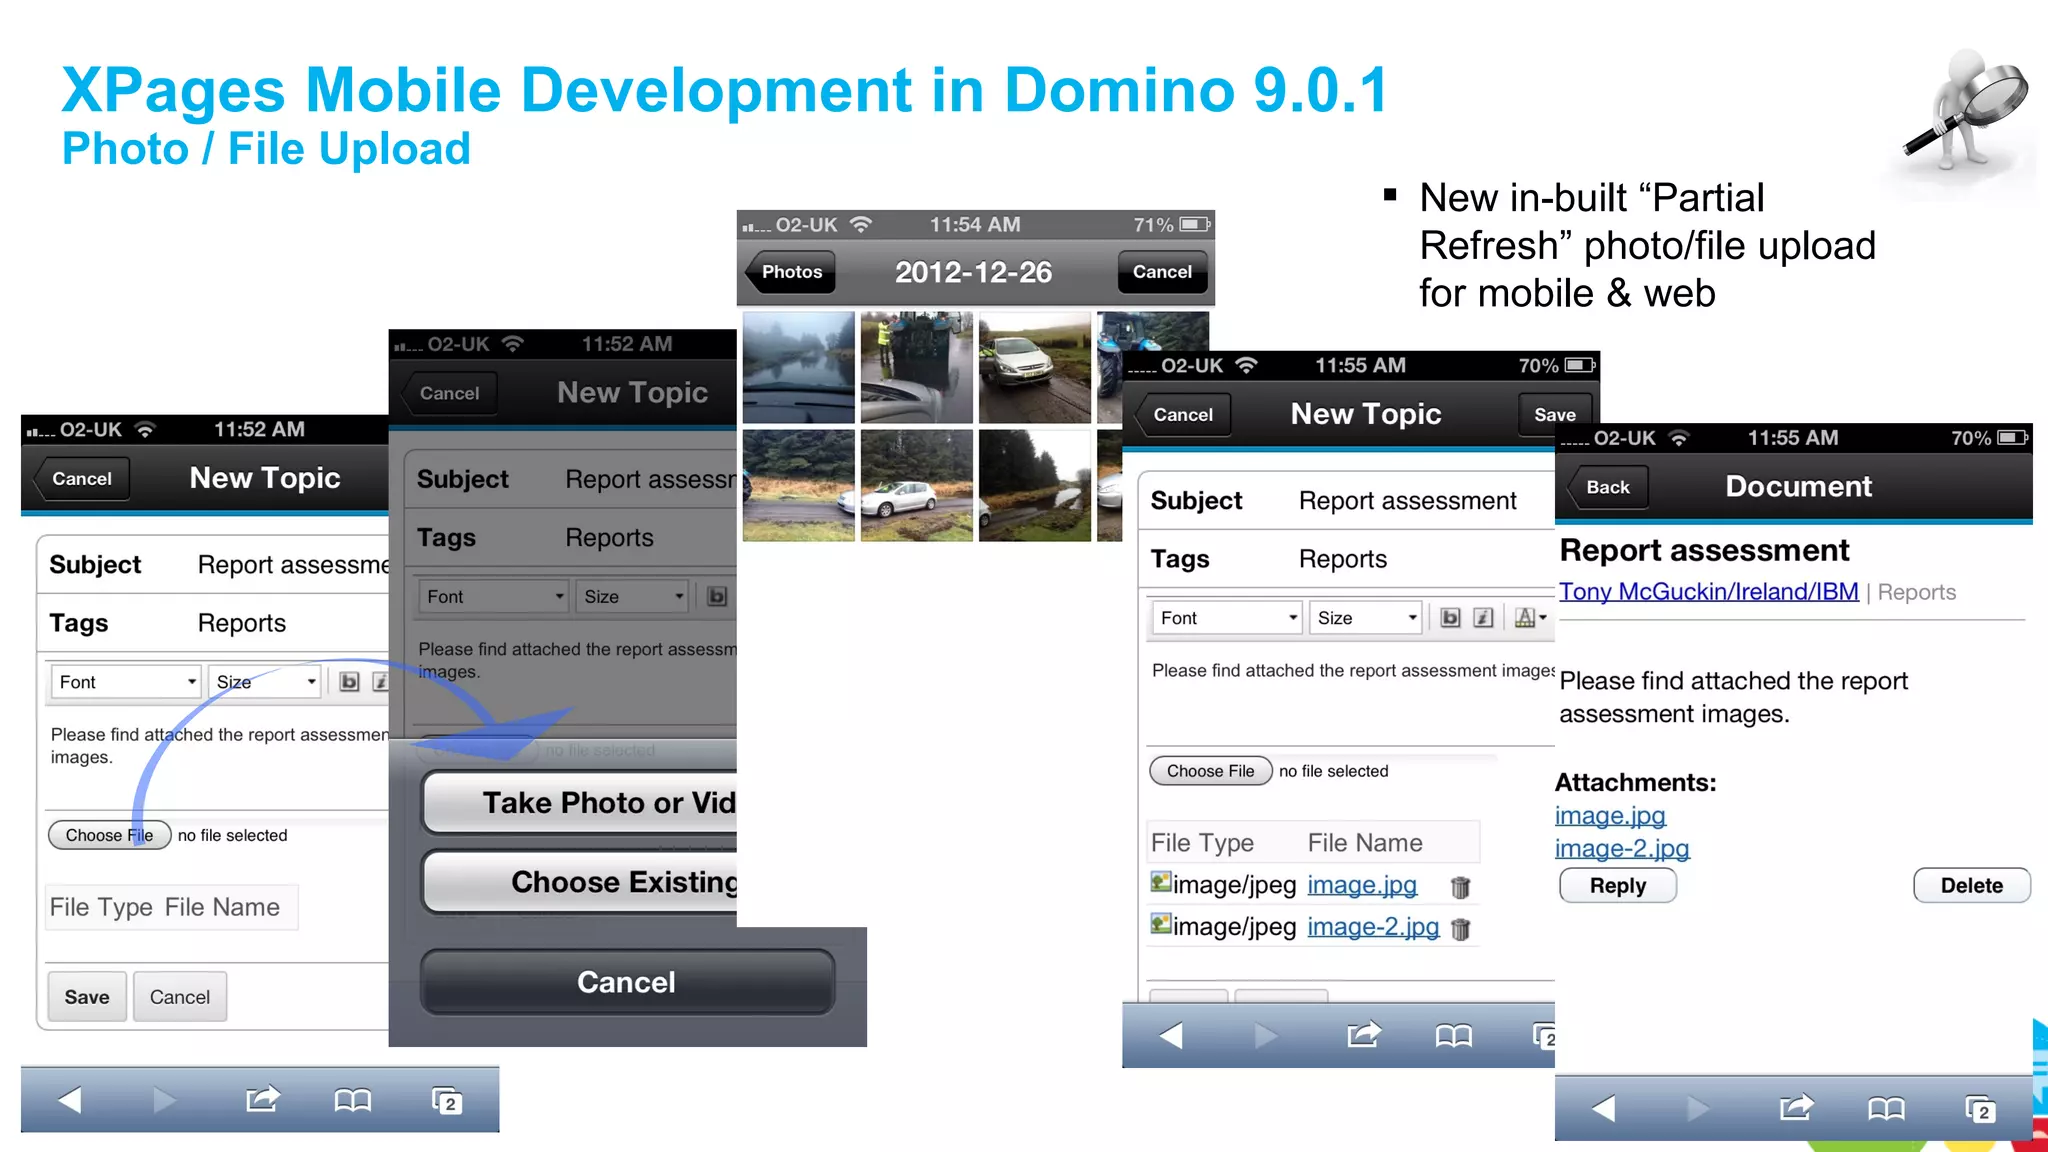Tap share icon in Document Safari toolbar
The width and height of the screenshot is (2048, 1152).
tap(1796, 1107)
